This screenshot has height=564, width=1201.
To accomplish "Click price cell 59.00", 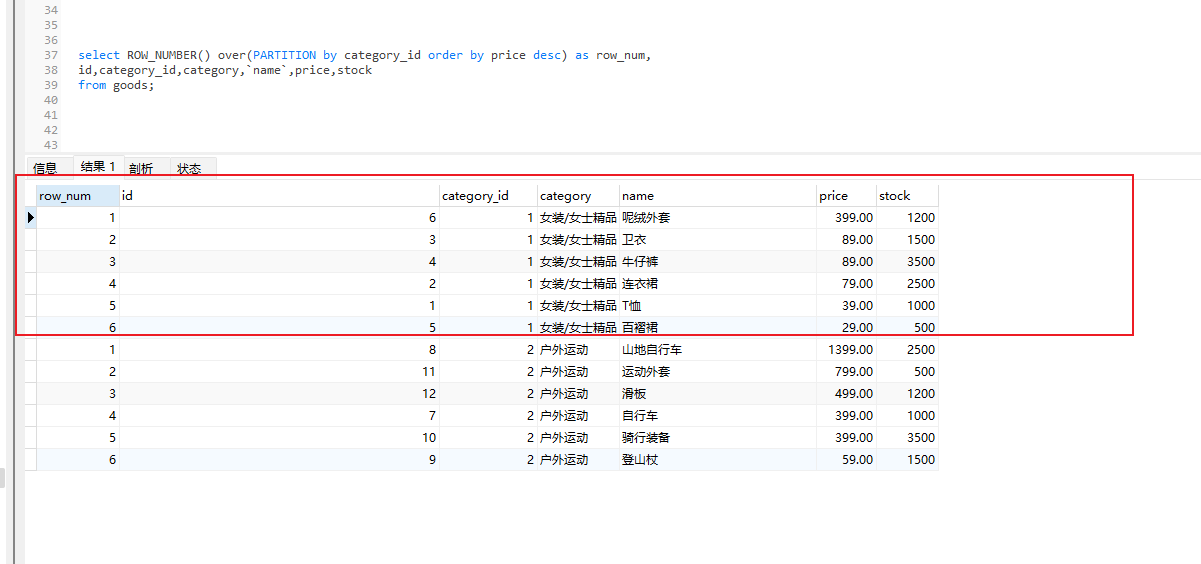I will (x=846, y=460).
